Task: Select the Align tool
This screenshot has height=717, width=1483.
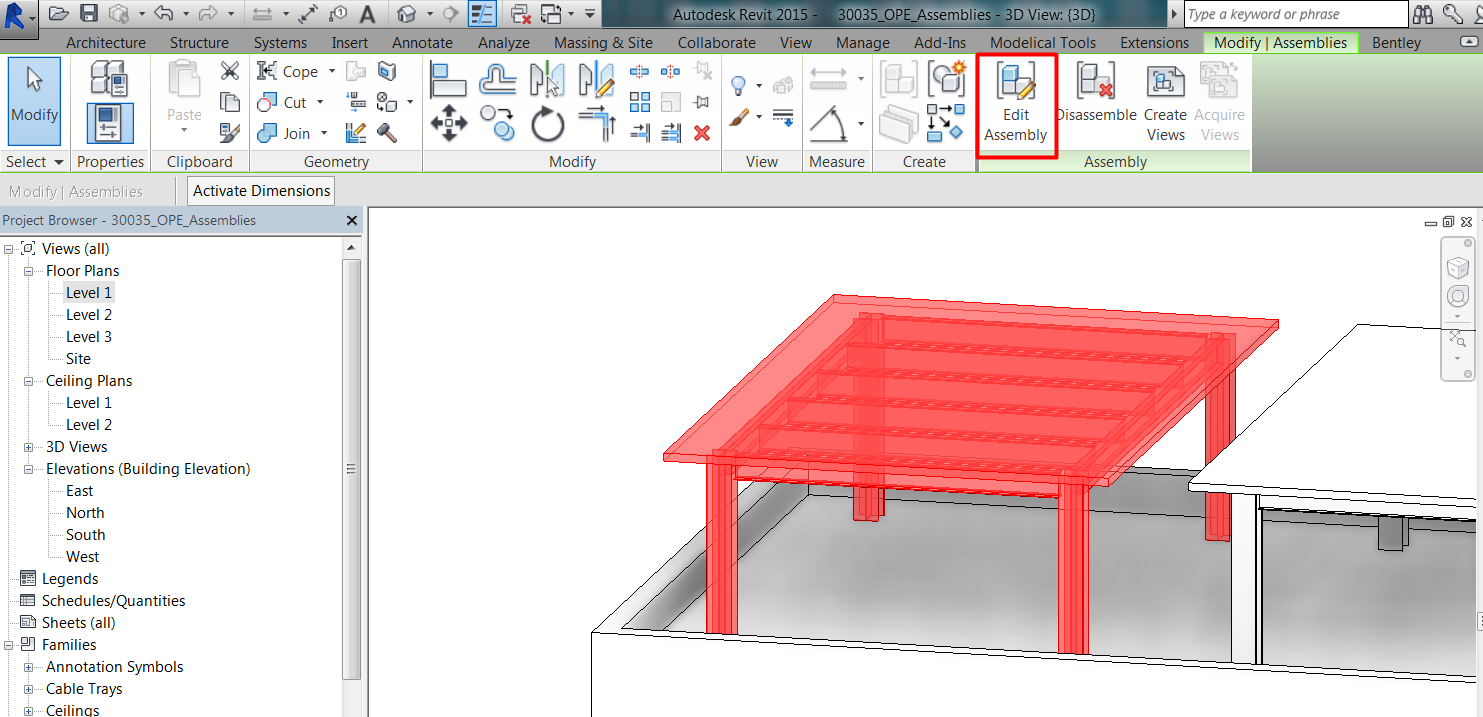Action: point(449,79)
